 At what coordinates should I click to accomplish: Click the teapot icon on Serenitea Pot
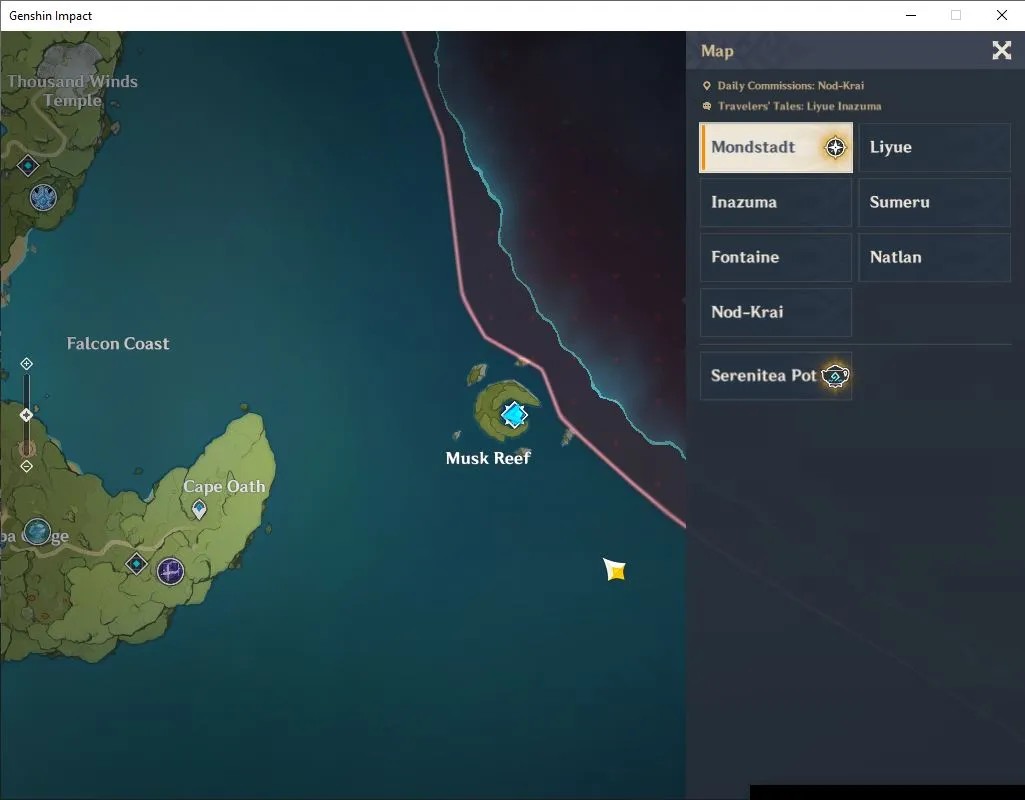click(x=835, y=376)
